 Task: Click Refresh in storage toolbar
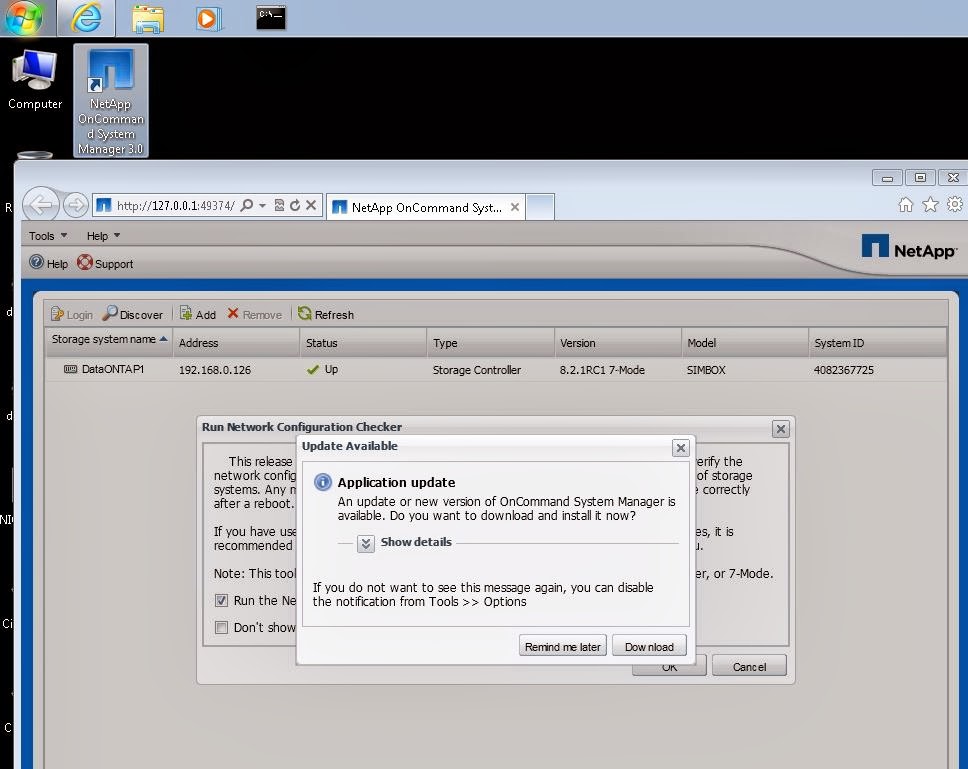tap(326, 314)
